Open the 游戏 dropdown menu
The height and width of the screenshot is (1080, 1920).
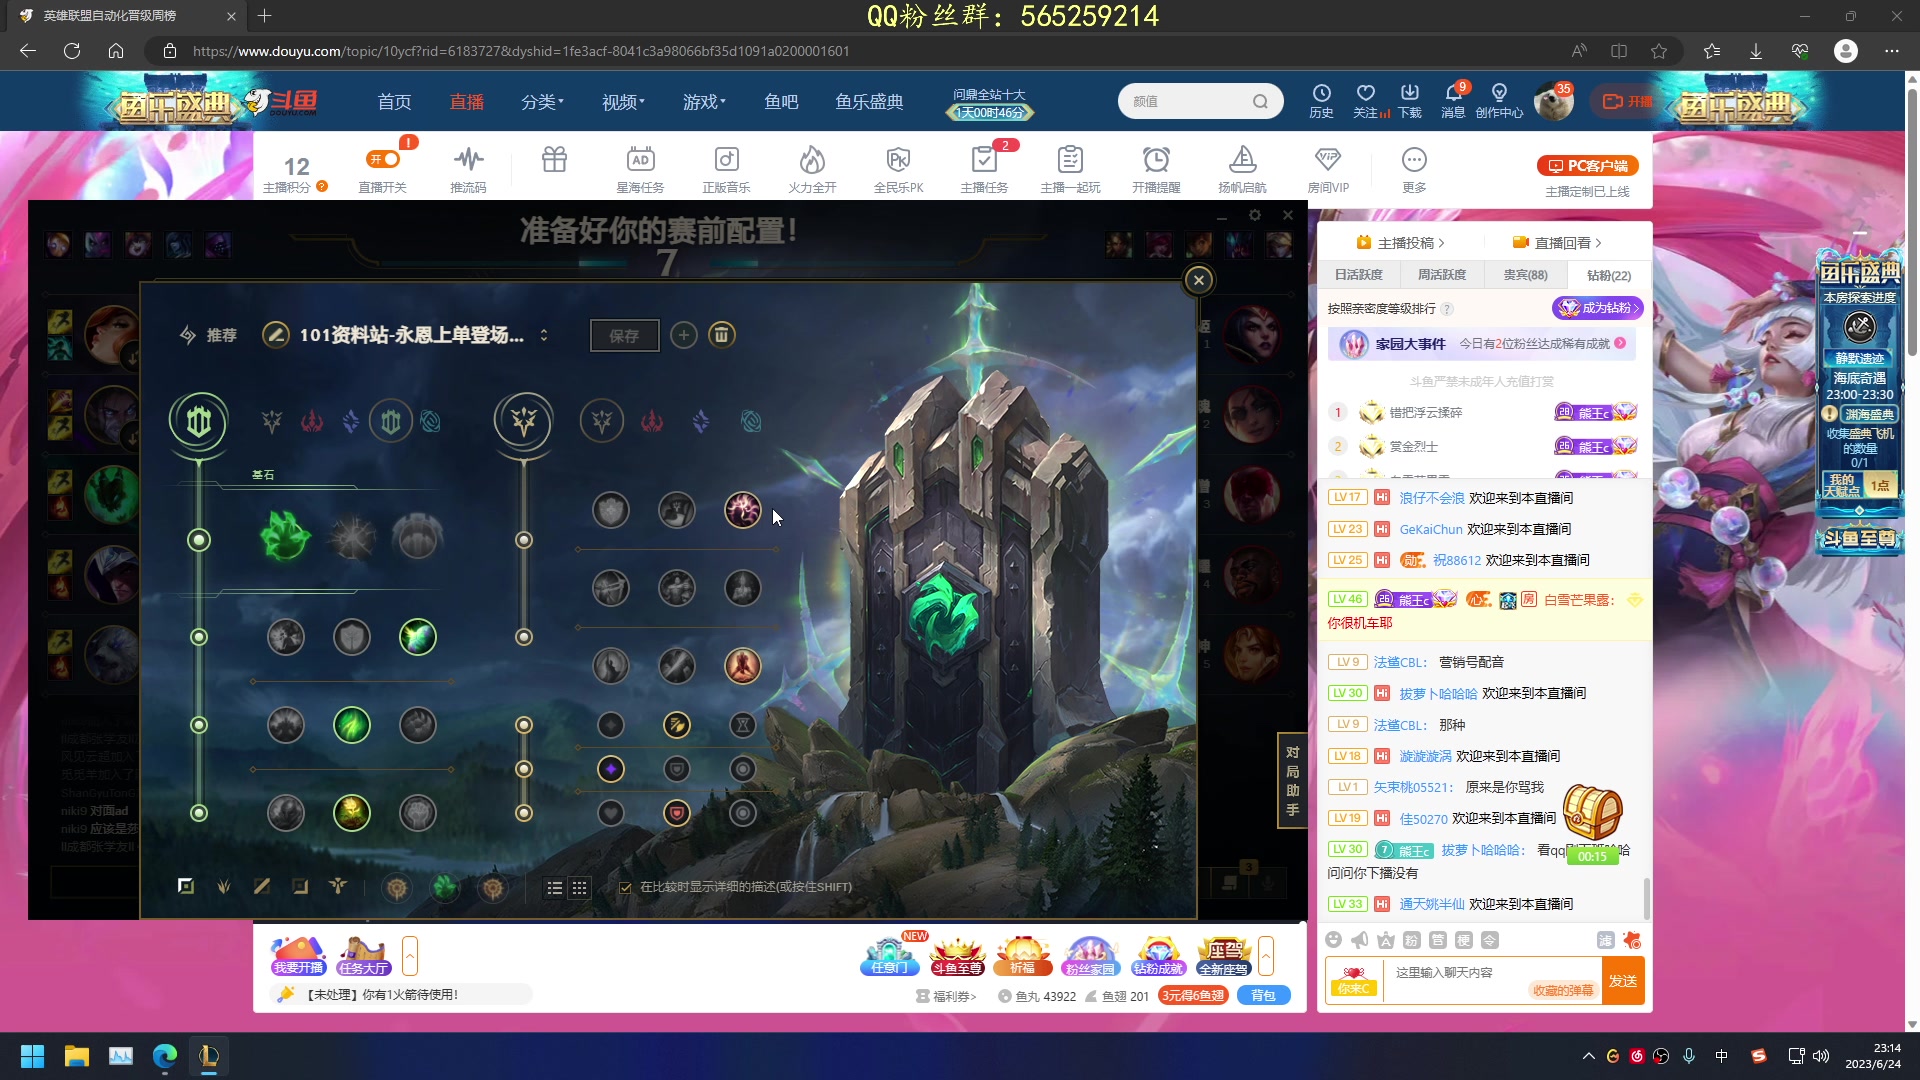(x=704, y=101)
